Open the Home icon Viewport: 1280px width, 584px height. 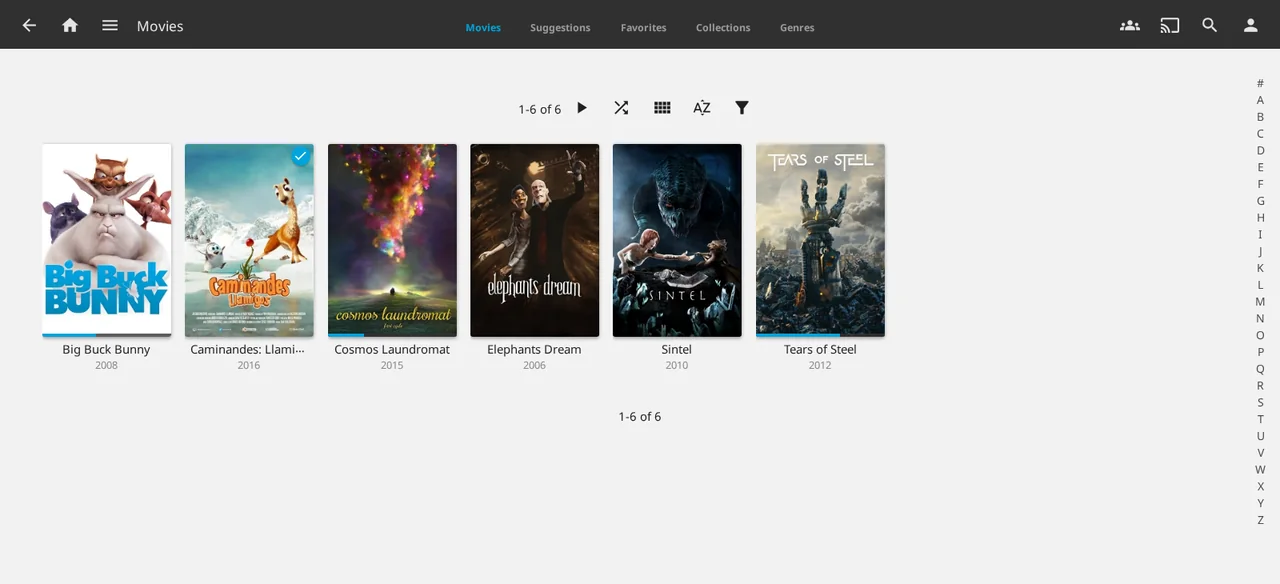(70, 26)
